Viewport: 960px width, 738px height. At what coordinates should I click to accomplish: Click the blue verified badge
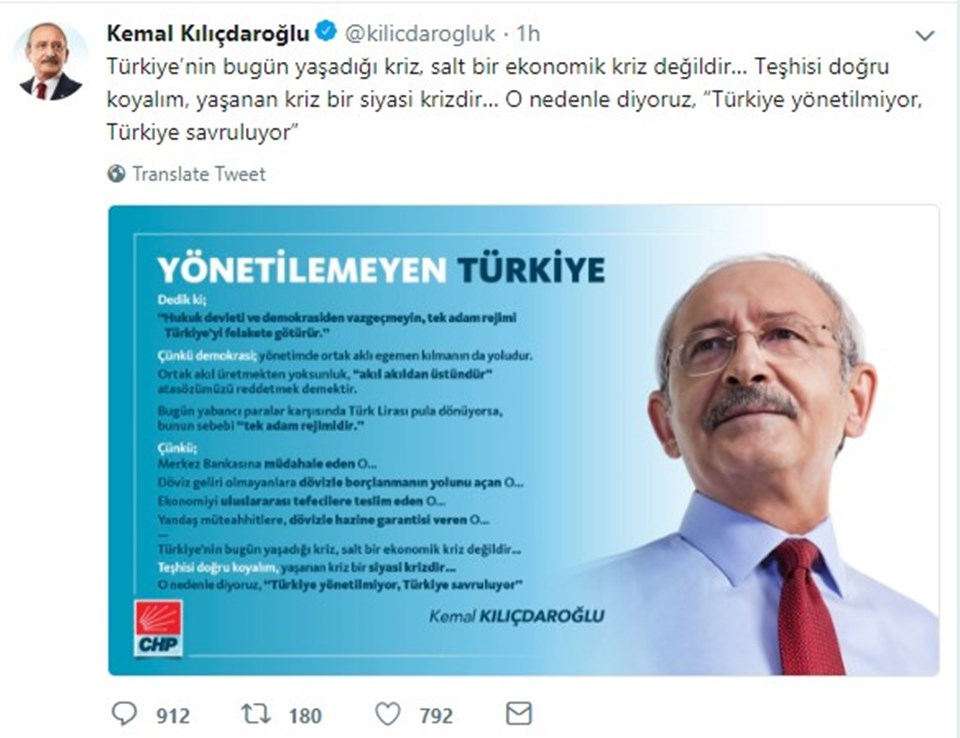326,31
